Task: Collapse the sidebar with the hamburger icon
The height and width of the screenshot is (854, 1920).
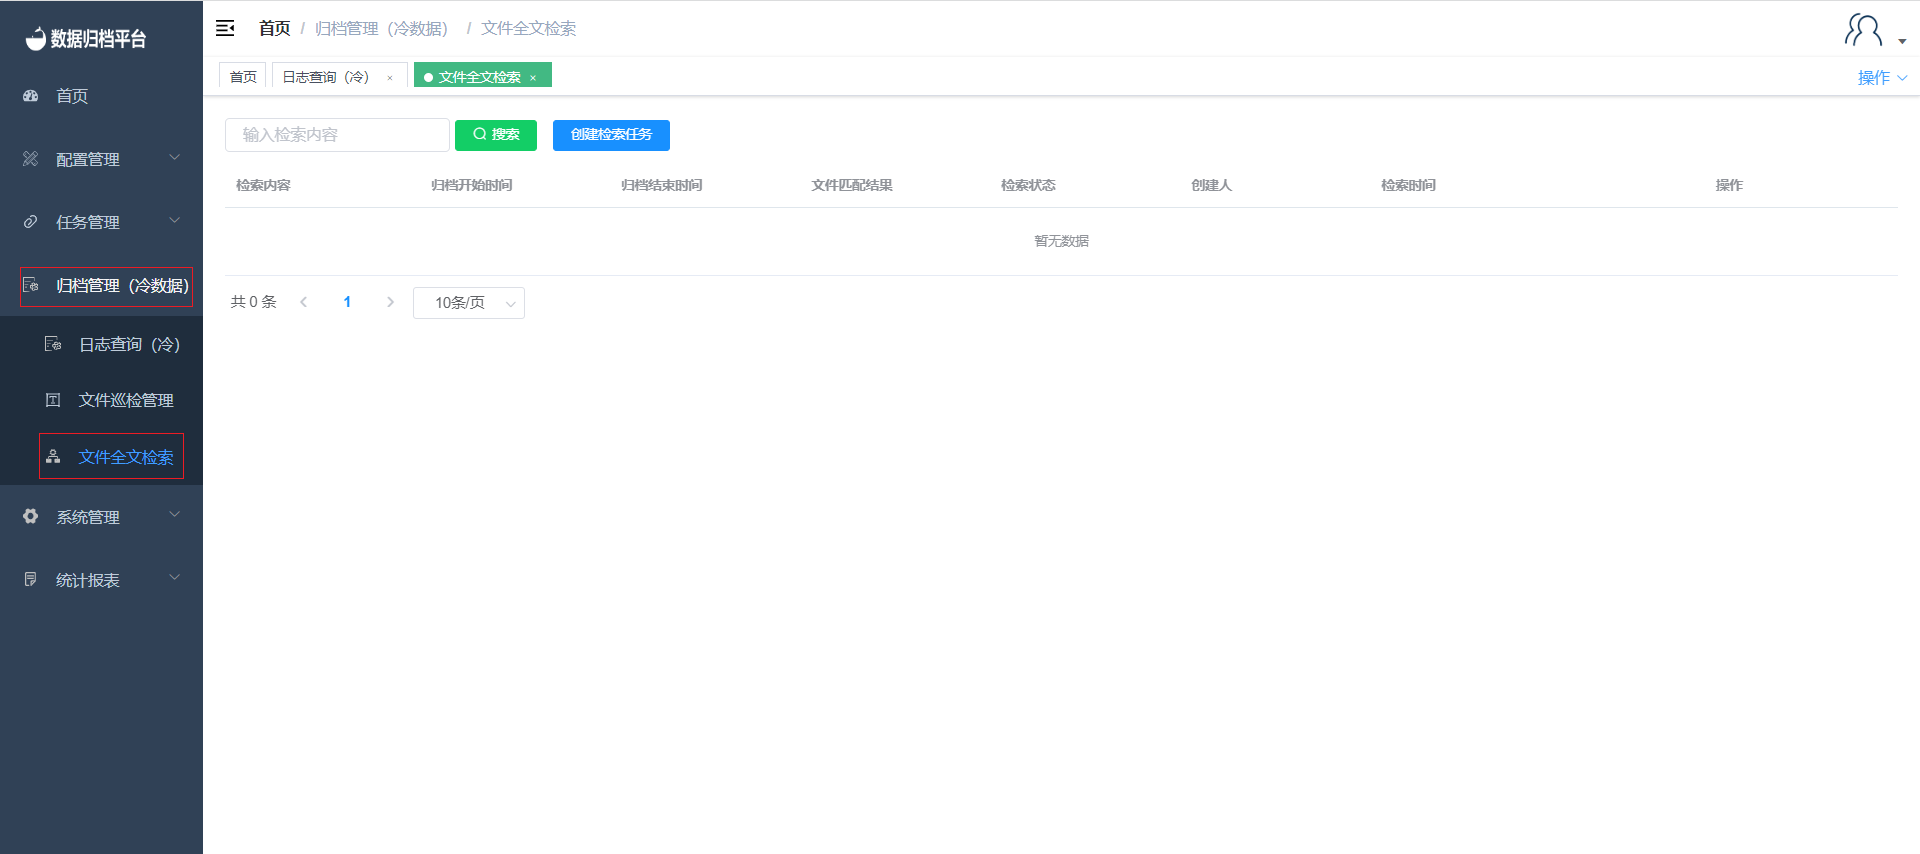Action: [225, 28]
